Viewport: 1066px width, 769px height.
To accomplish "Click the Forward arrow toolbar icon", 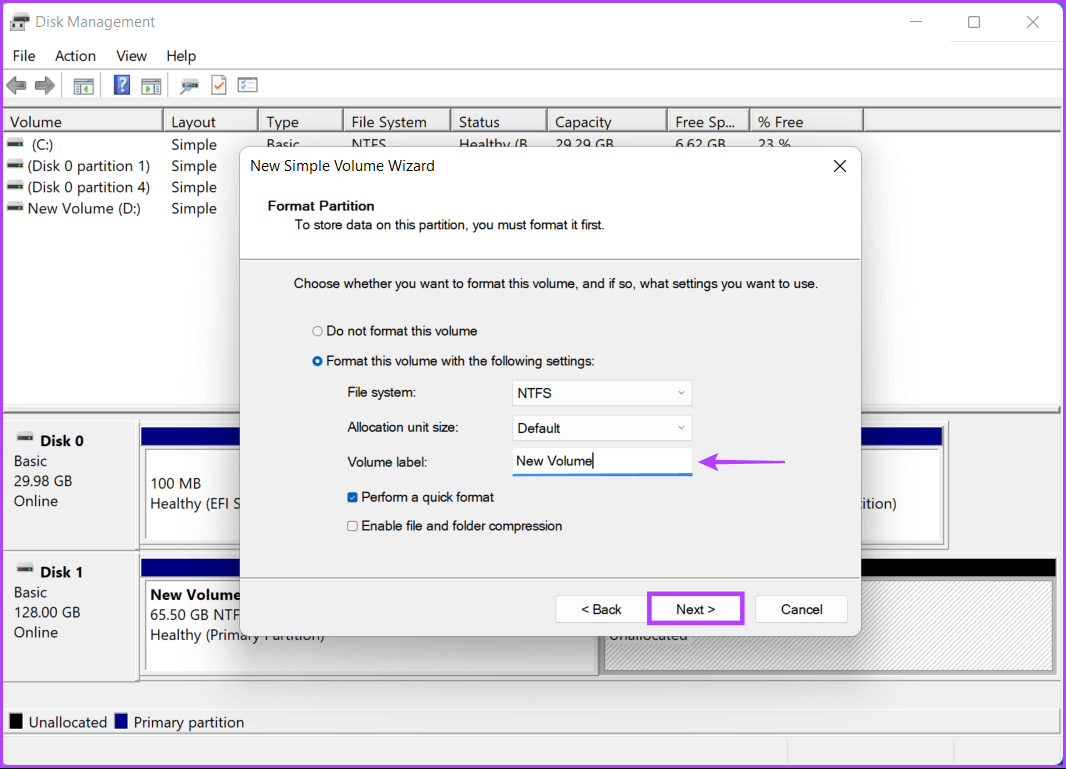I will click(x=45, y=86).
